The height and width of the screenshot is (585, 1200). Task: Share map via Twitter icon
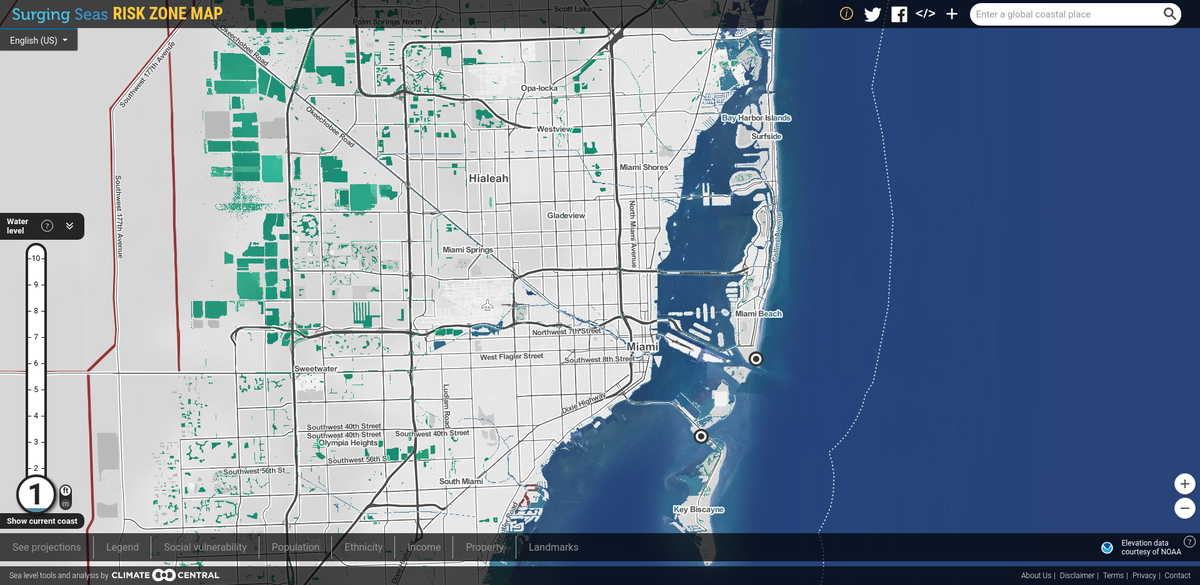click(872, 14)
